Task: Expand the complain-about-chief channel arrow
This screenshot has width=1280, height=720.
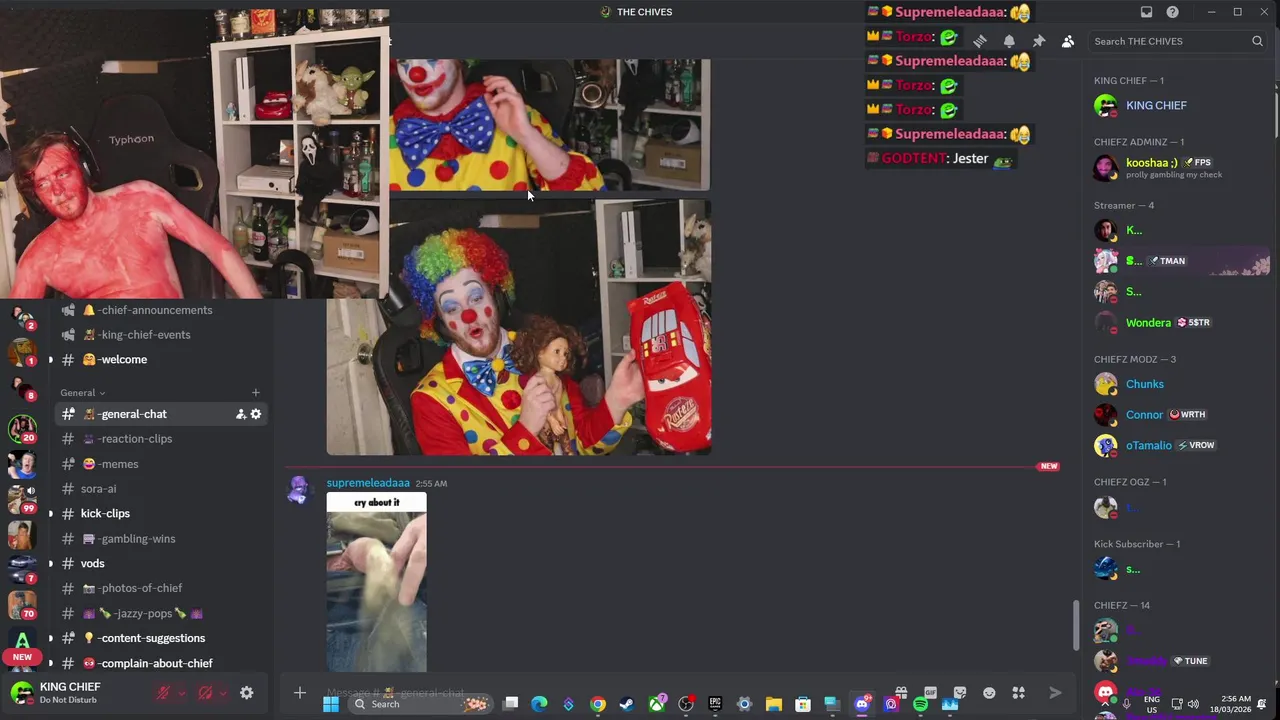Action: (51, 663)
